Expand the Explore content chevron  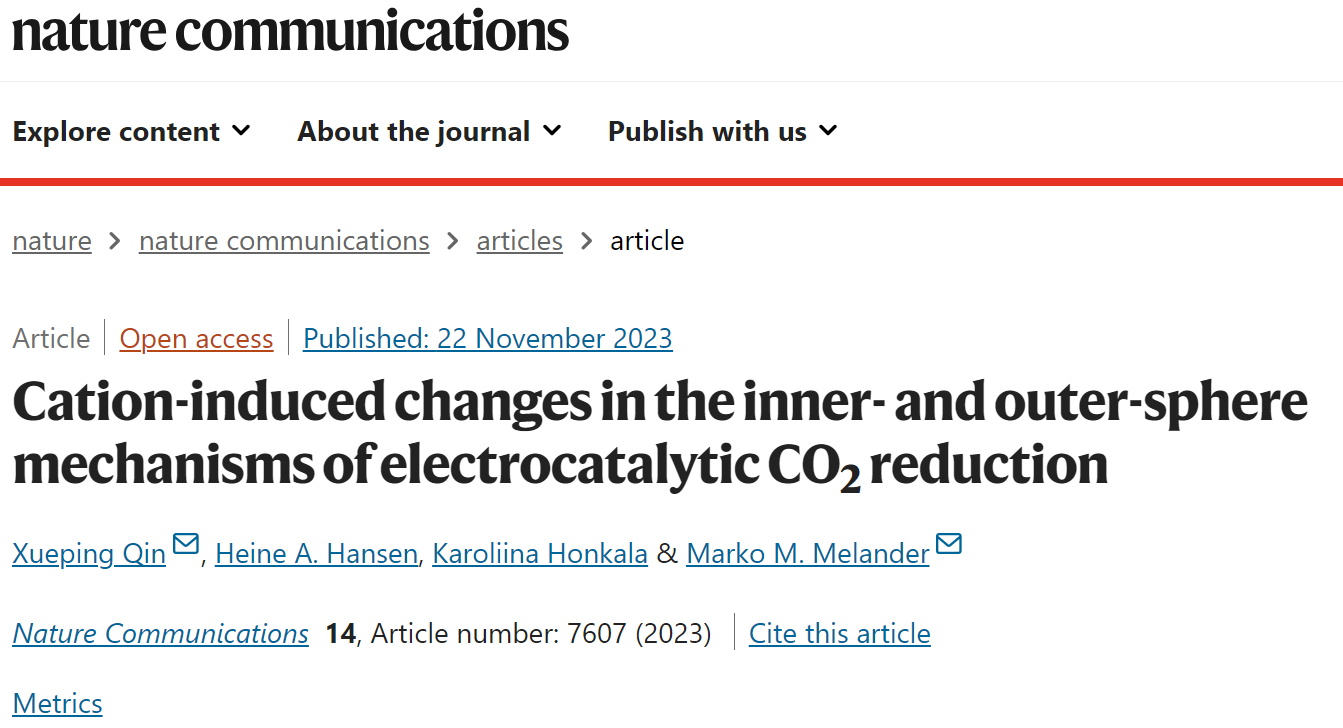(241, 130)
